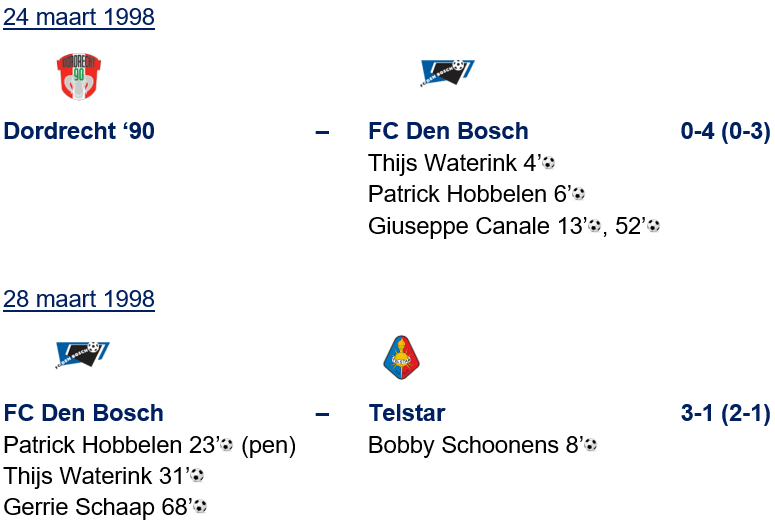Open the 24 maart 1998 date link
Image resolution: width=775 pixels, height=522 pixels.
(x=79, y=18)
